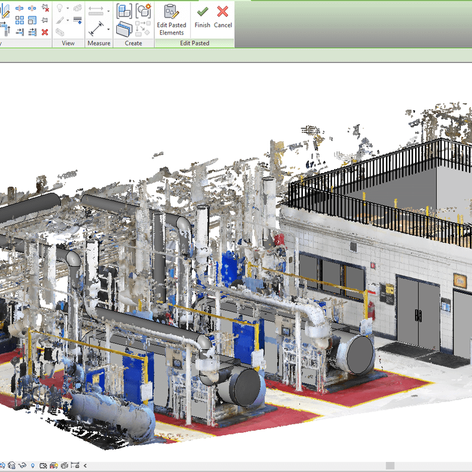Viewport: 472px width, 472px height.
Task: Click the Create Assembly icon
Action: click(124, 11)
